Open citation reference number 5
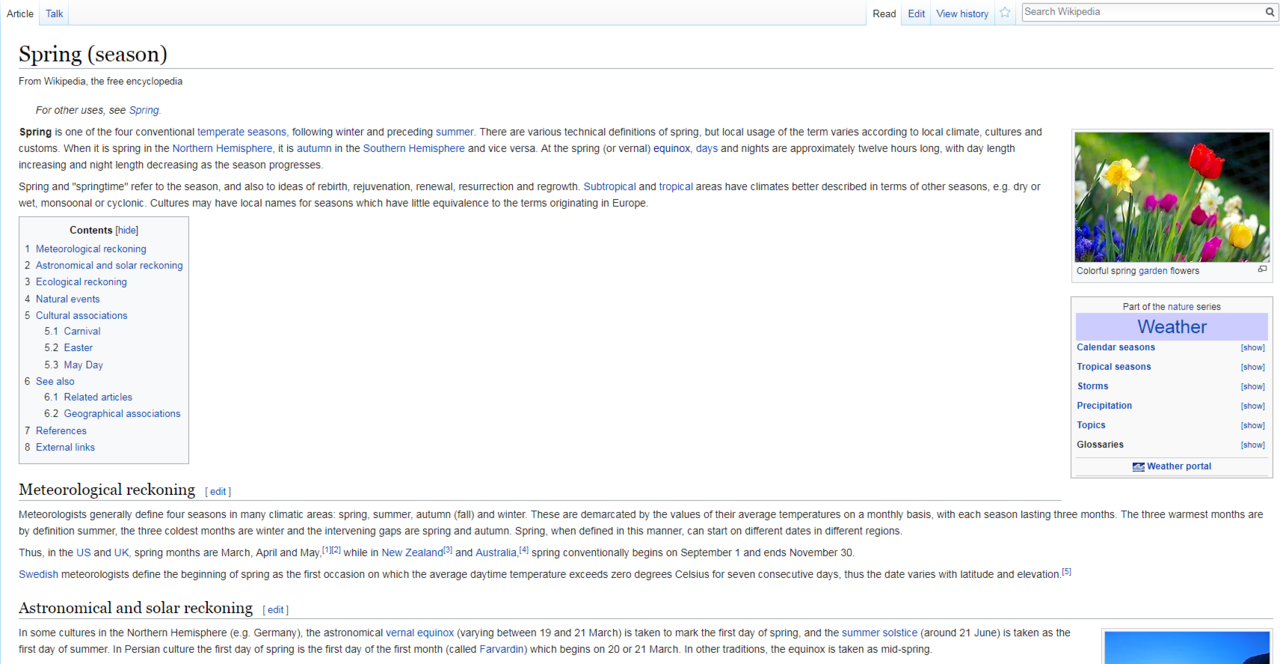1280x664 pixels. tap(1066, 572)
